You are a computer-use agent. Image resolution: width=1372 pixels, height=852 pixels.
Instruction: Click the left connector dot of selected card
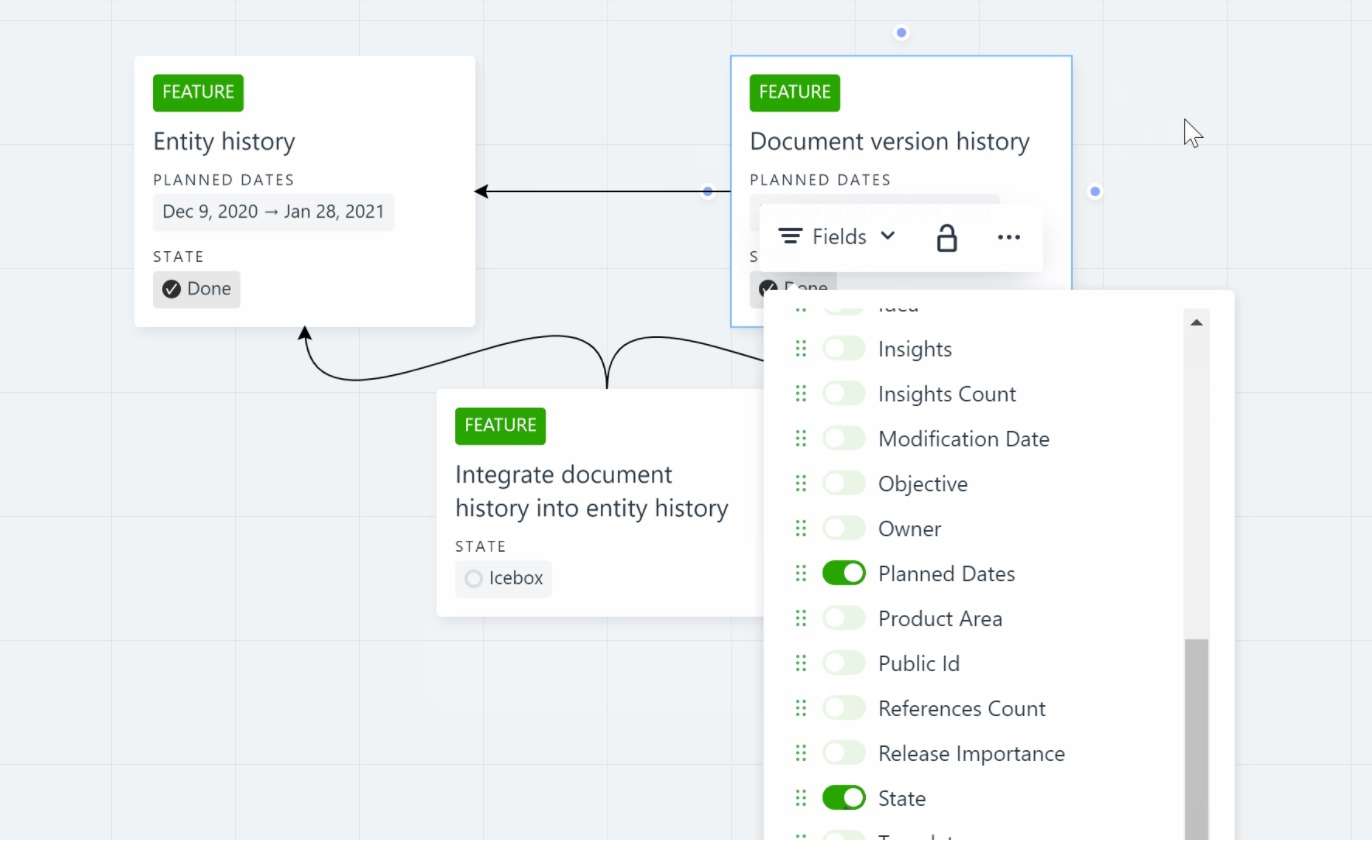coord(708,191)
